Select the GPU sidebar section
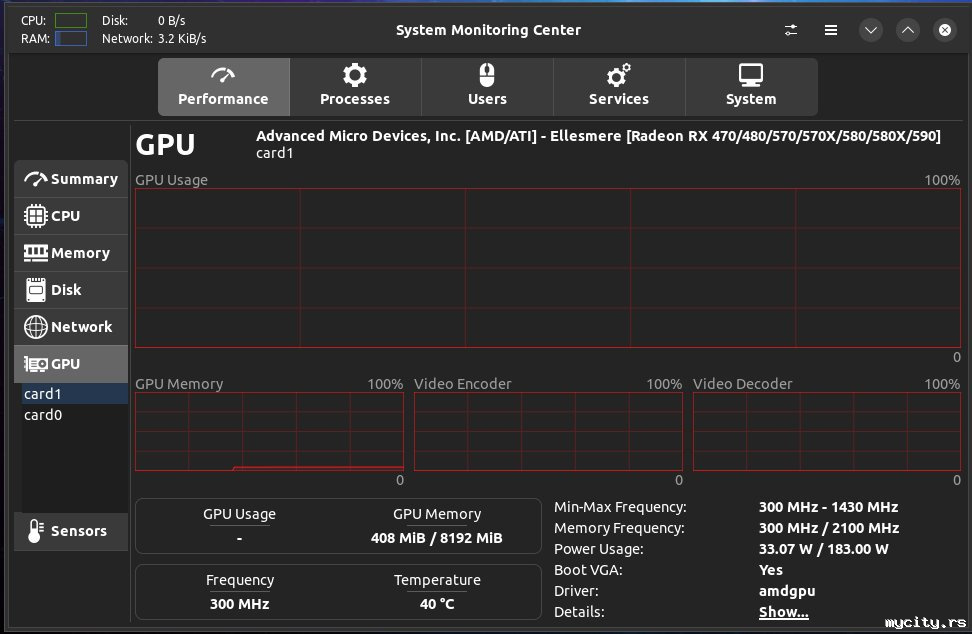This screenshot has height=634, width=972. 70,364
